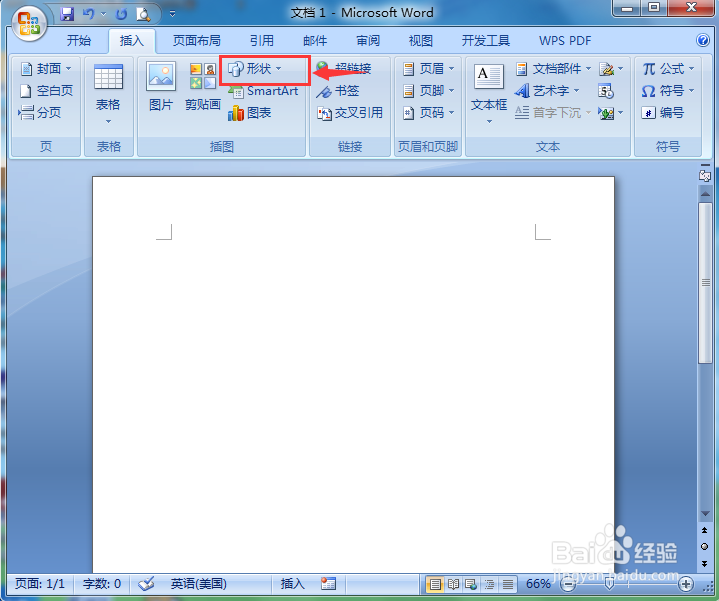
Task: Click the zoom slider handle
Action: pyautogui.click(x=609, y=584)
